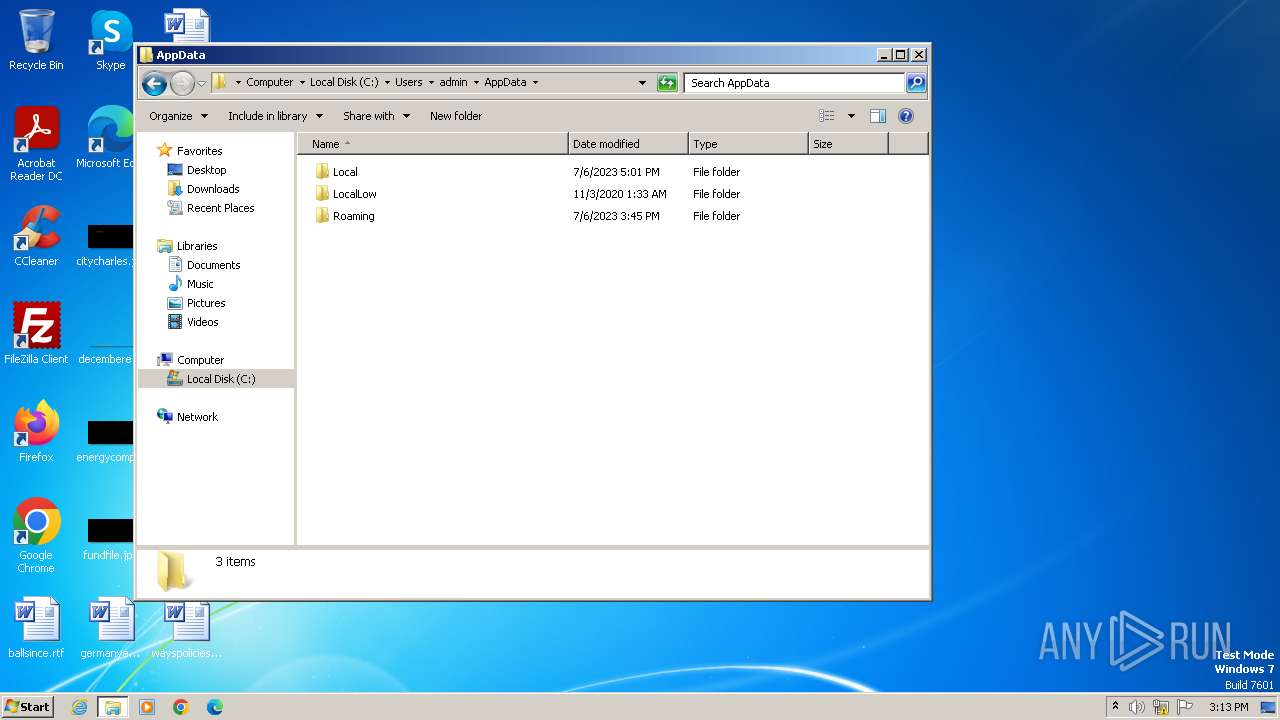1280x720 pixels.
Task: Change your view icon button
Action: tap(827, 116)
